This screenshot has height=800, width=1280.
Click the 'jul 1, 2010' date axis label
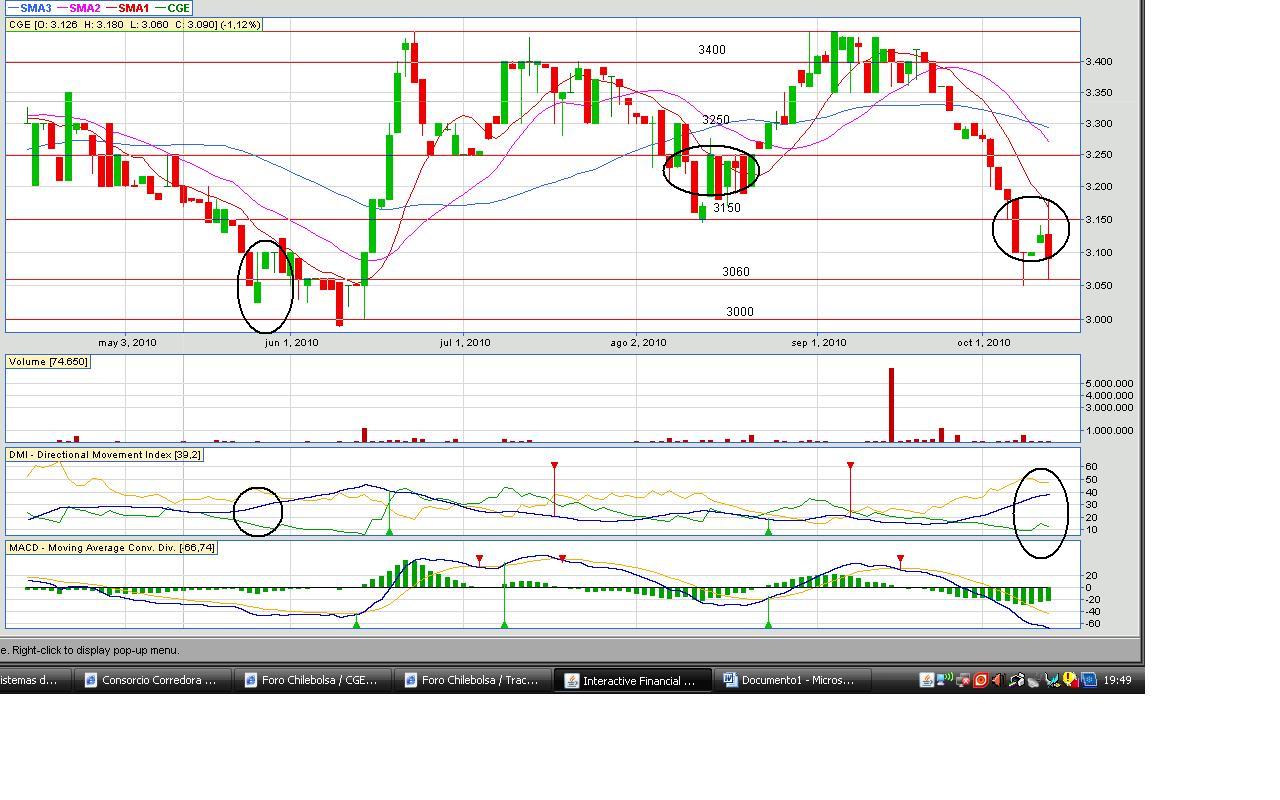[465, 343]
